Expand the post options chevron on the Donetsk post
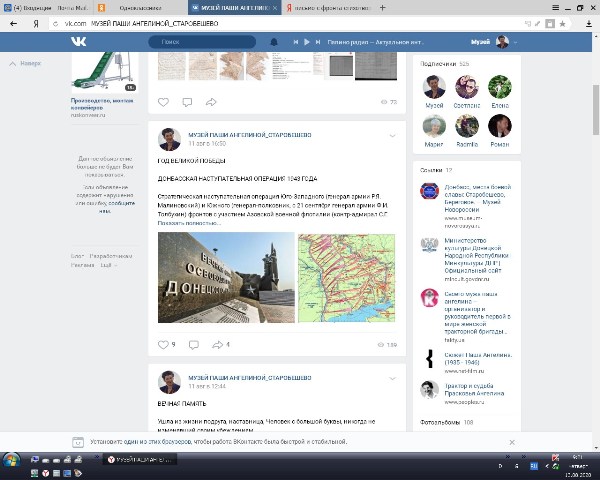 392,135
